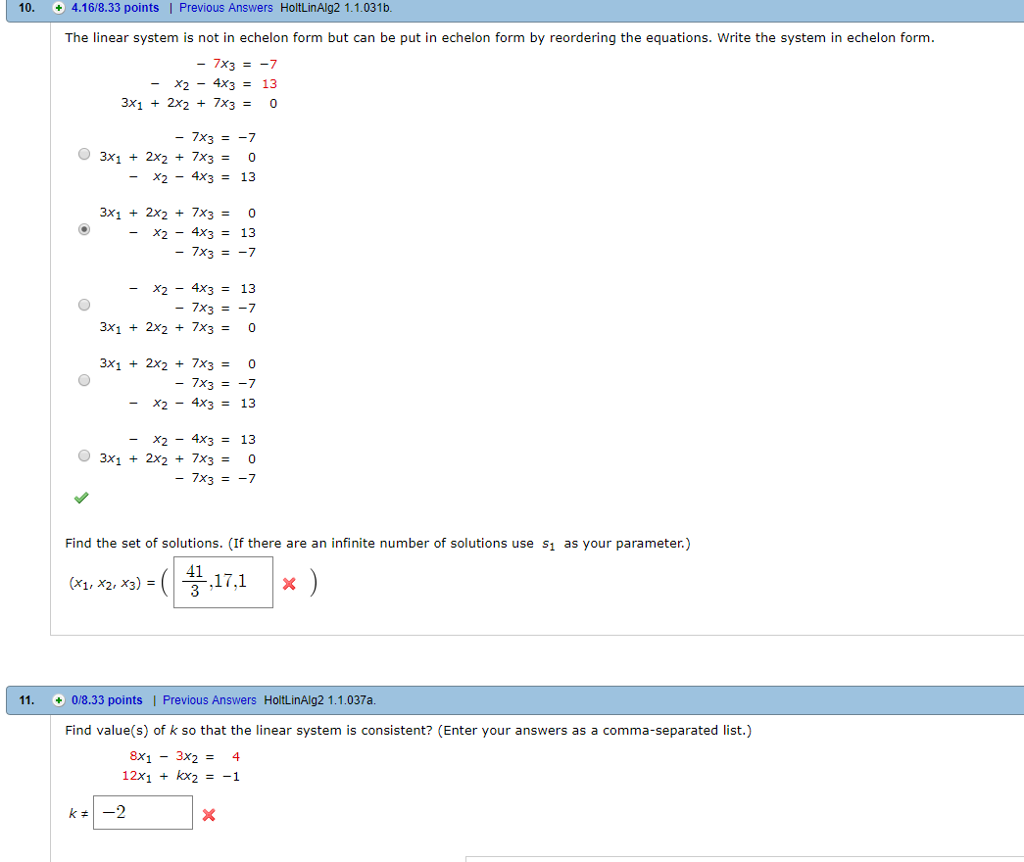Select option ordered 3x1, −x2, −7x3 equations
The height and width of the screenshot is (862, 1024).
84,229
